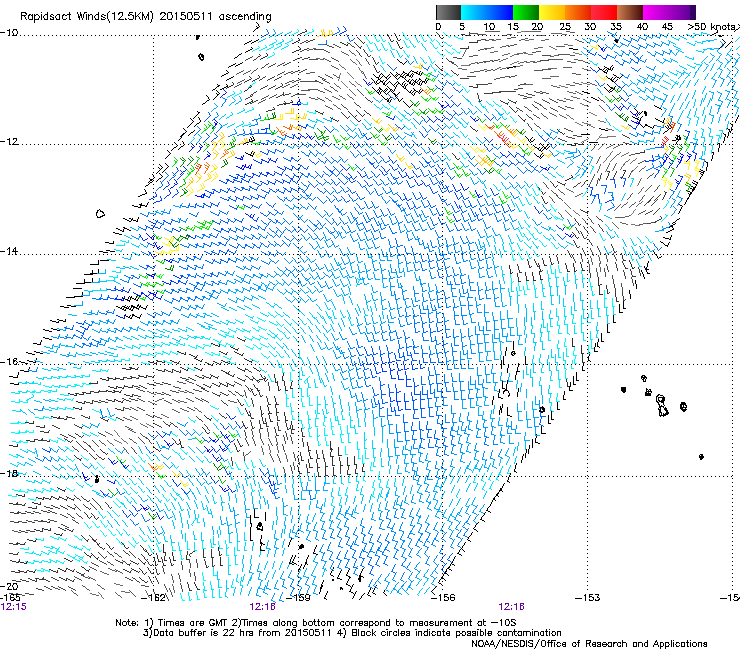The width and height of the screenshot is (740, 650).
Task: Click the cyan 5-10 knots legend swatch
Action: click(474, 12)
